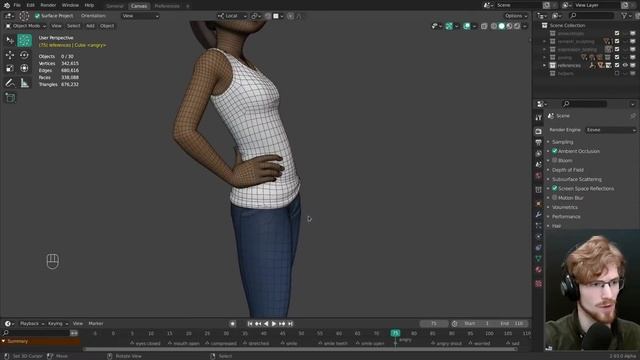Choose the Rotate tool

[24, 55]
